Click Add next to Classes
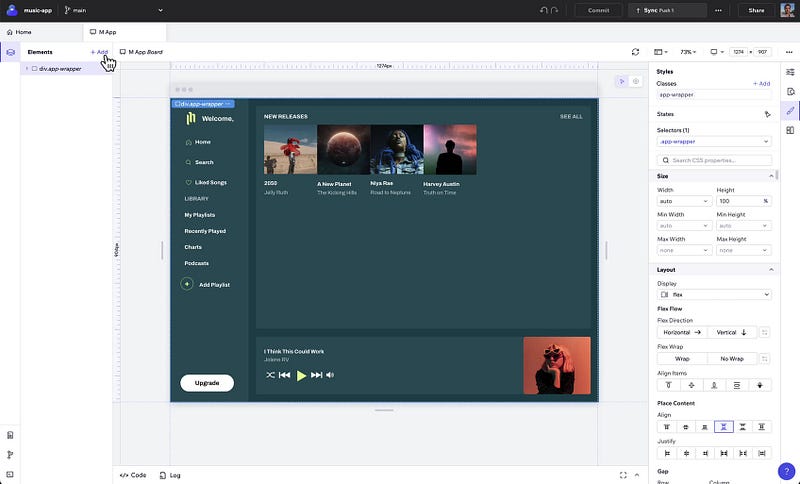Viewport: 800px width, 484px height. (761, 84)
